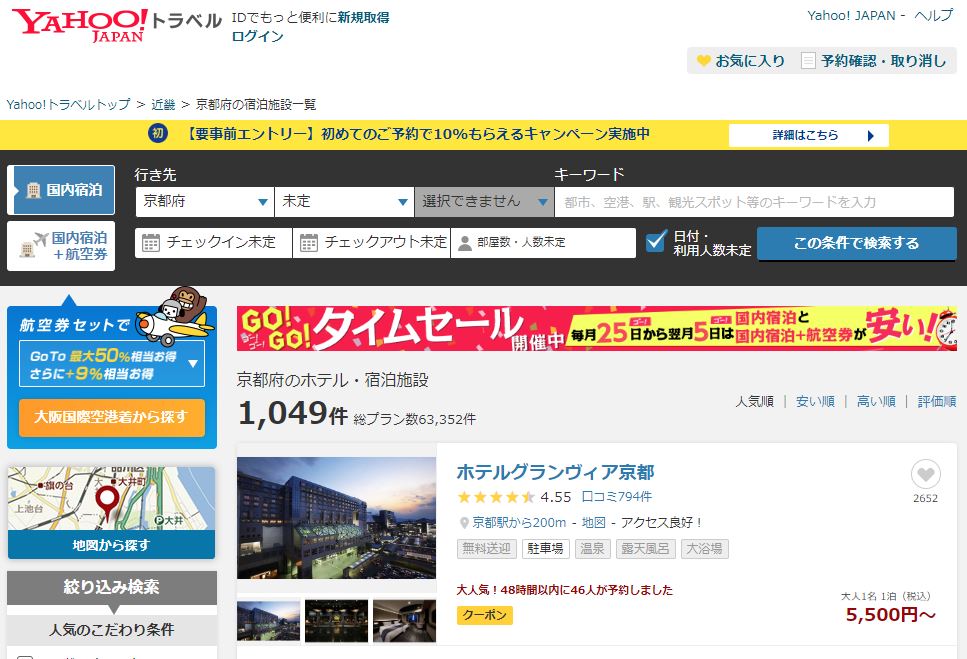Viewport: 967px width, 659px height.
Task: Click the 初 badge icon in campaign banner
Action: [158, 133]
